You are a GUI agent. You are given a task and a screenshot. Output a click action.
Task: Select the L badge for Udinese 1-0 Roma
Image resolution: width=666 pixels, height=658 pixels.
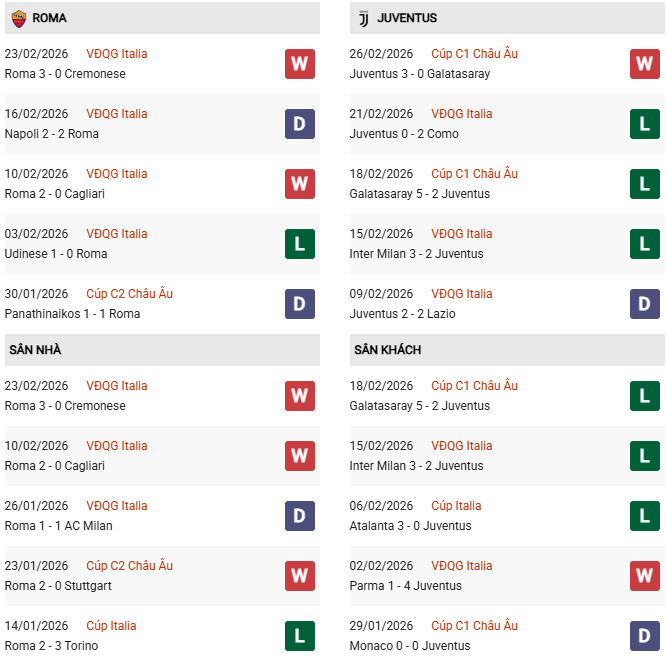(x=299, y=244)
